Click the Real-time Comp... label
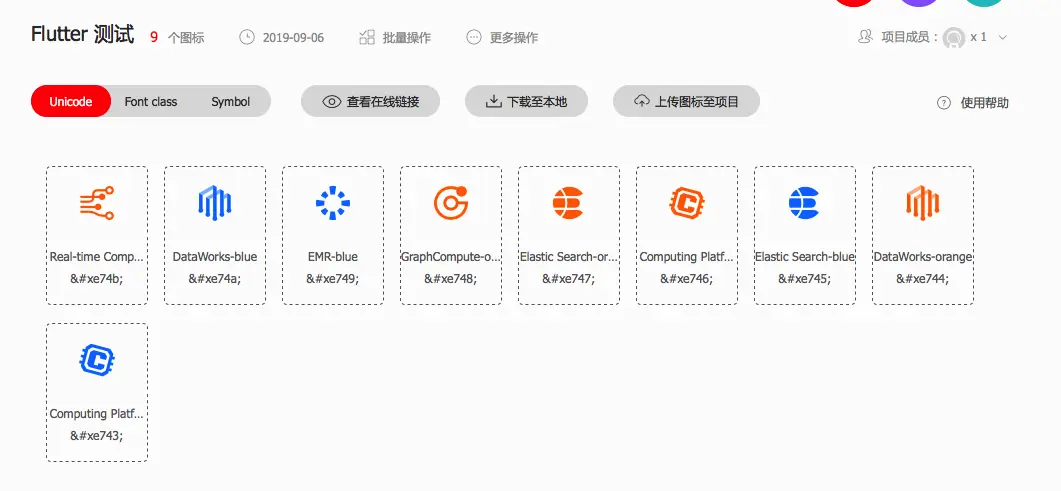The height and width of the screenshot is (491, 1061). [x=97, y=257]
